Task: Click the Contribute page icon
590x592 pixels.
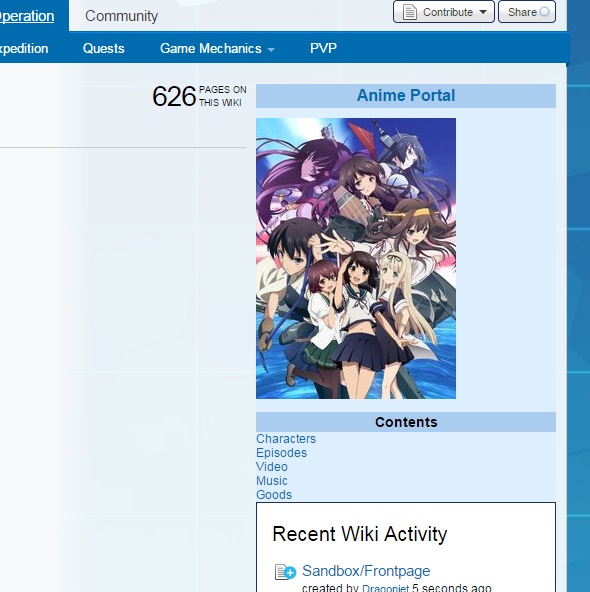Action: (x=409, y=12)
